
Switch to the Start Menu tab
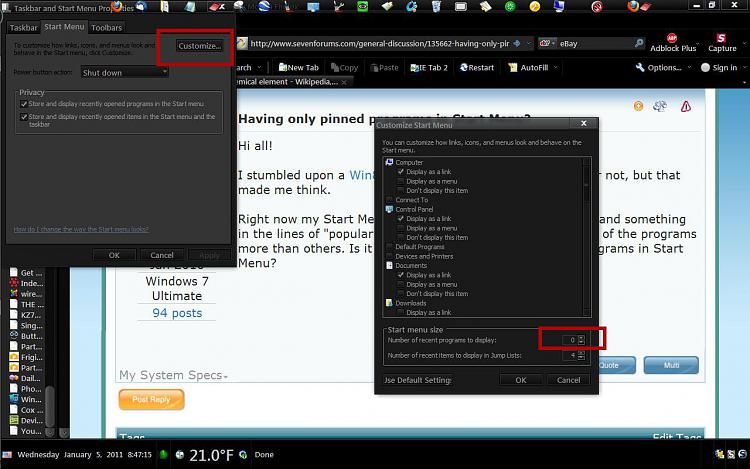click(x=64, y=27)
